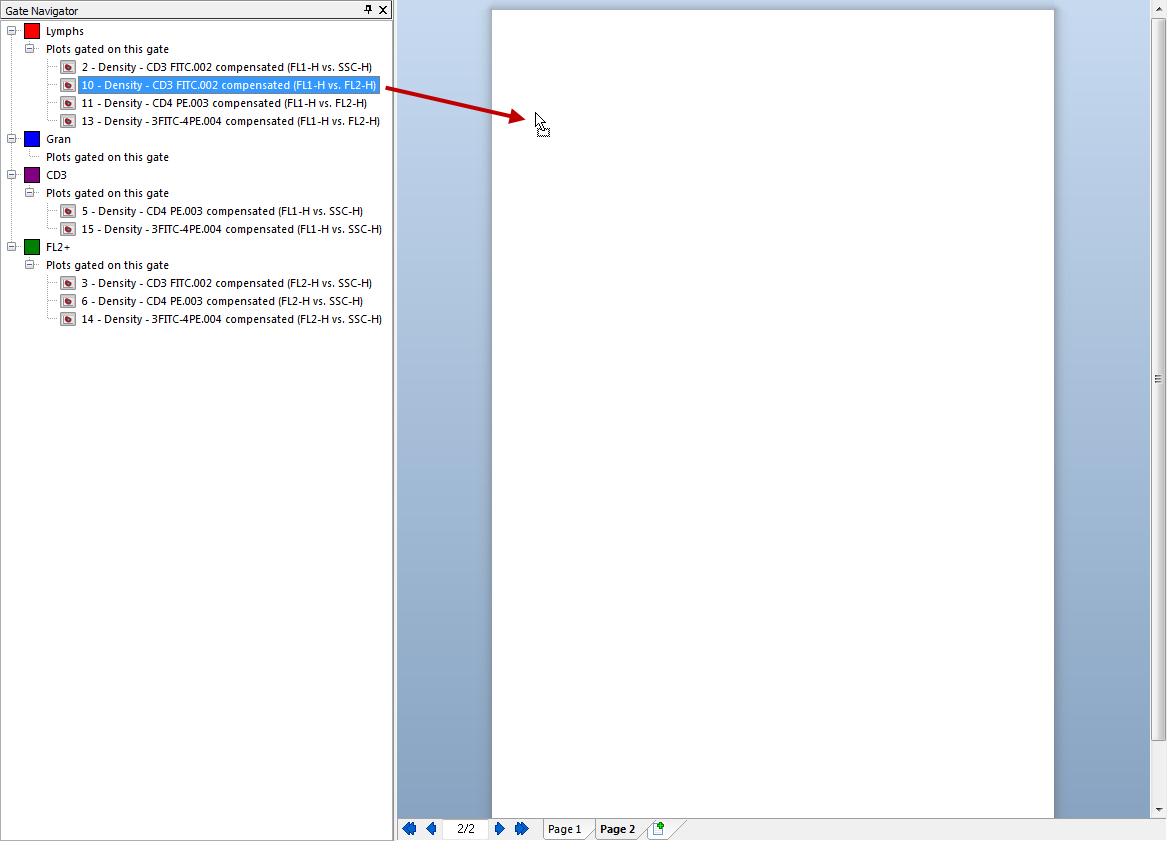Image resolution: width=1167 pixels, height=841 pixels.
Task: Collapse the CD3 gate node
Action: pos(12,175)
